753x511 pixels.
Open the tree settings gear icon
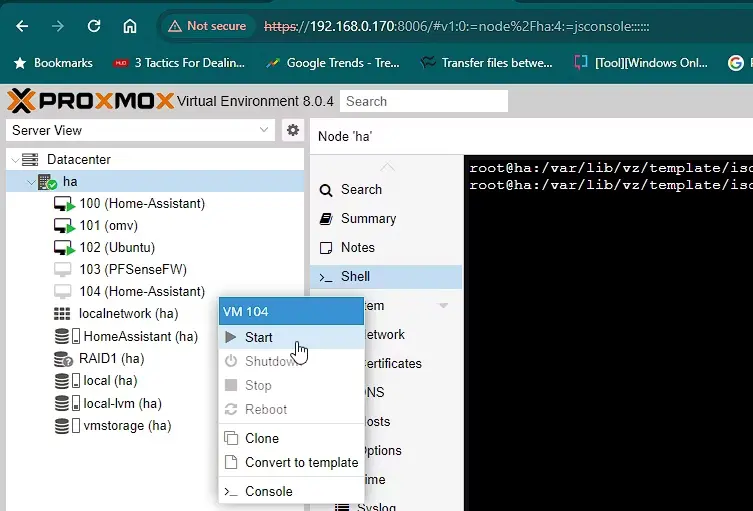[x=293, y=130]
